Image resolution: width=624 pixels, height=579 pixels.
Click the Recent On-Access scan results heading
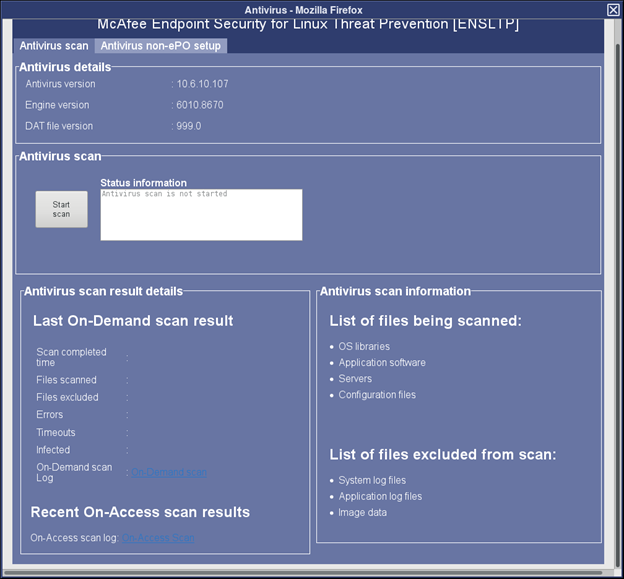point(140,512)
